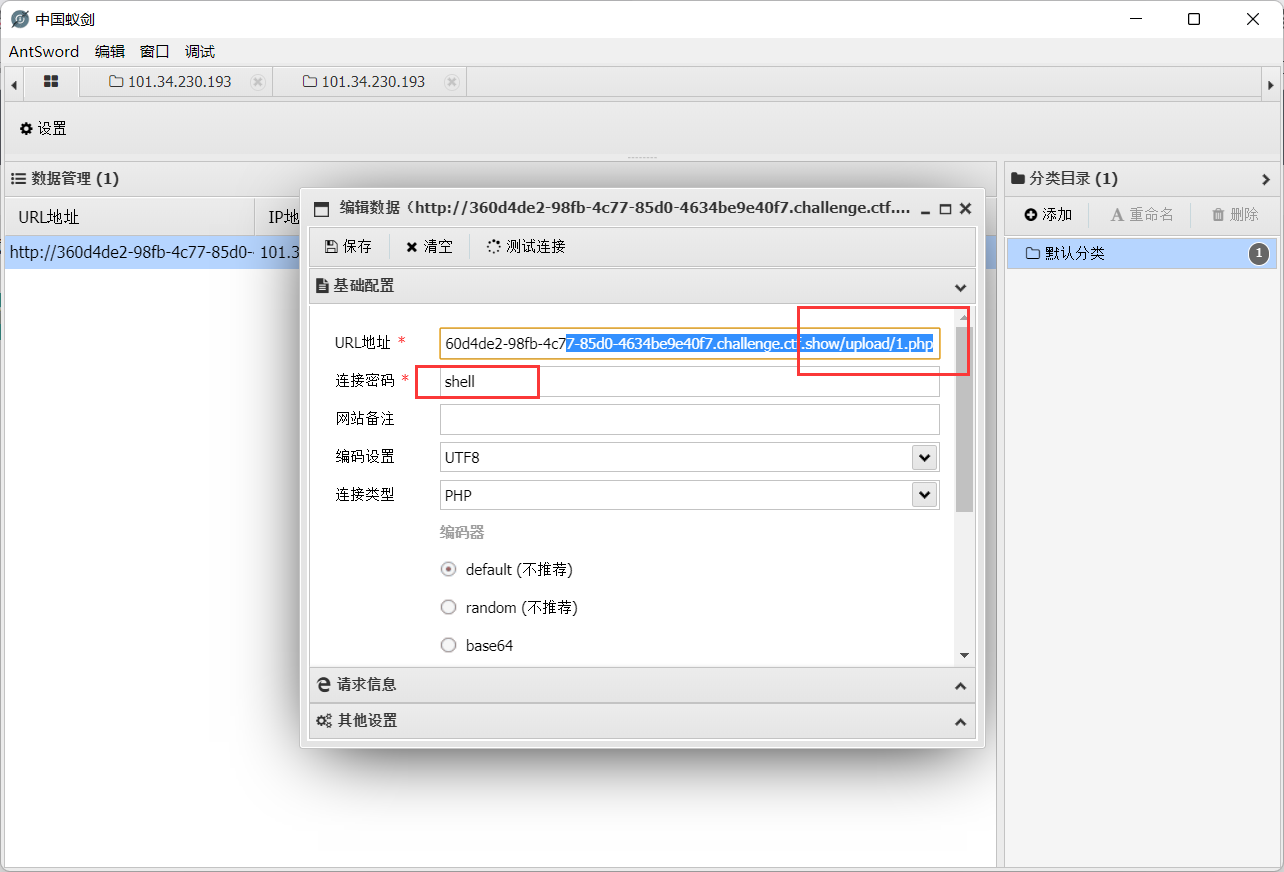The width and height of the screenshot is (1284, 872).
Task: Open the AntSword menu
Action: tap(44, 52)
